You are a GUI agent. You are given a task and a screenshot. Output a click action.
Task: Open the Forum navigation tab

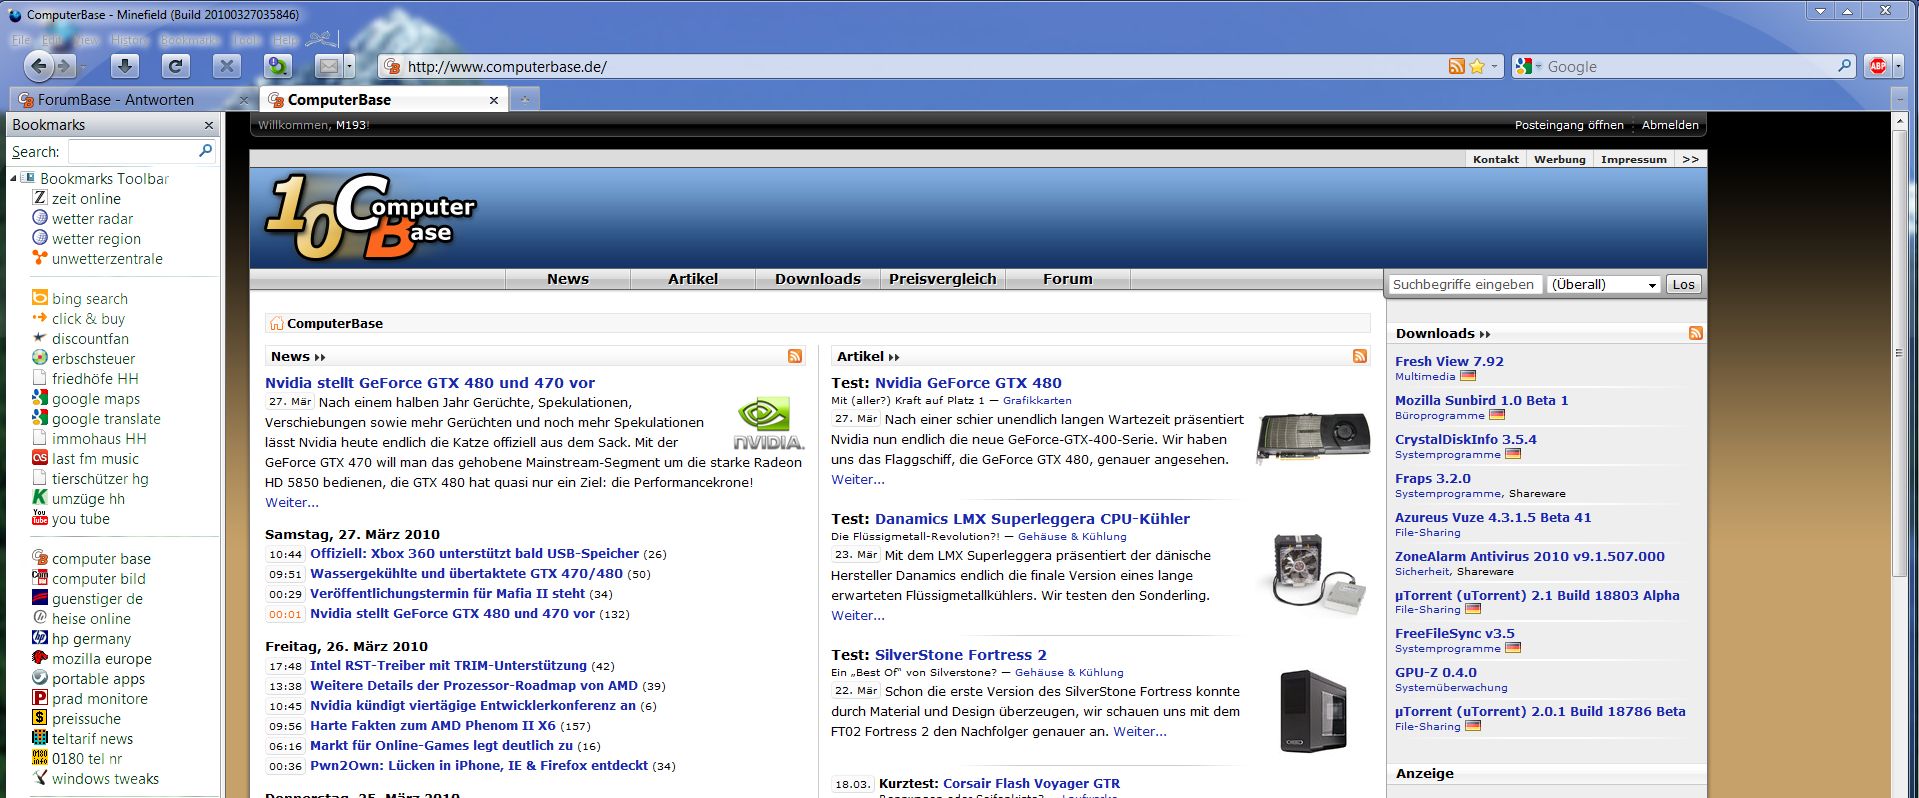point(1068,279)
